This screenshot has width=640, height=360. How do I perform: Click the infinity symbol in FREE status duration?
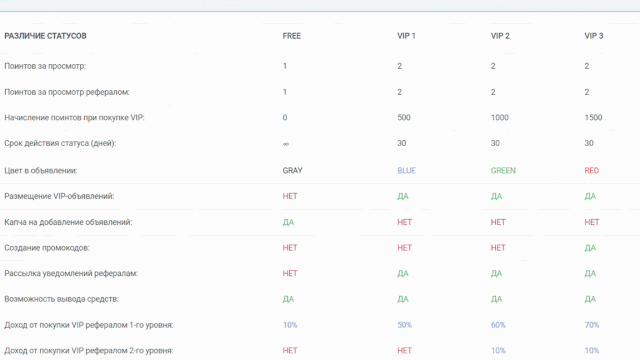pos(286,144)
